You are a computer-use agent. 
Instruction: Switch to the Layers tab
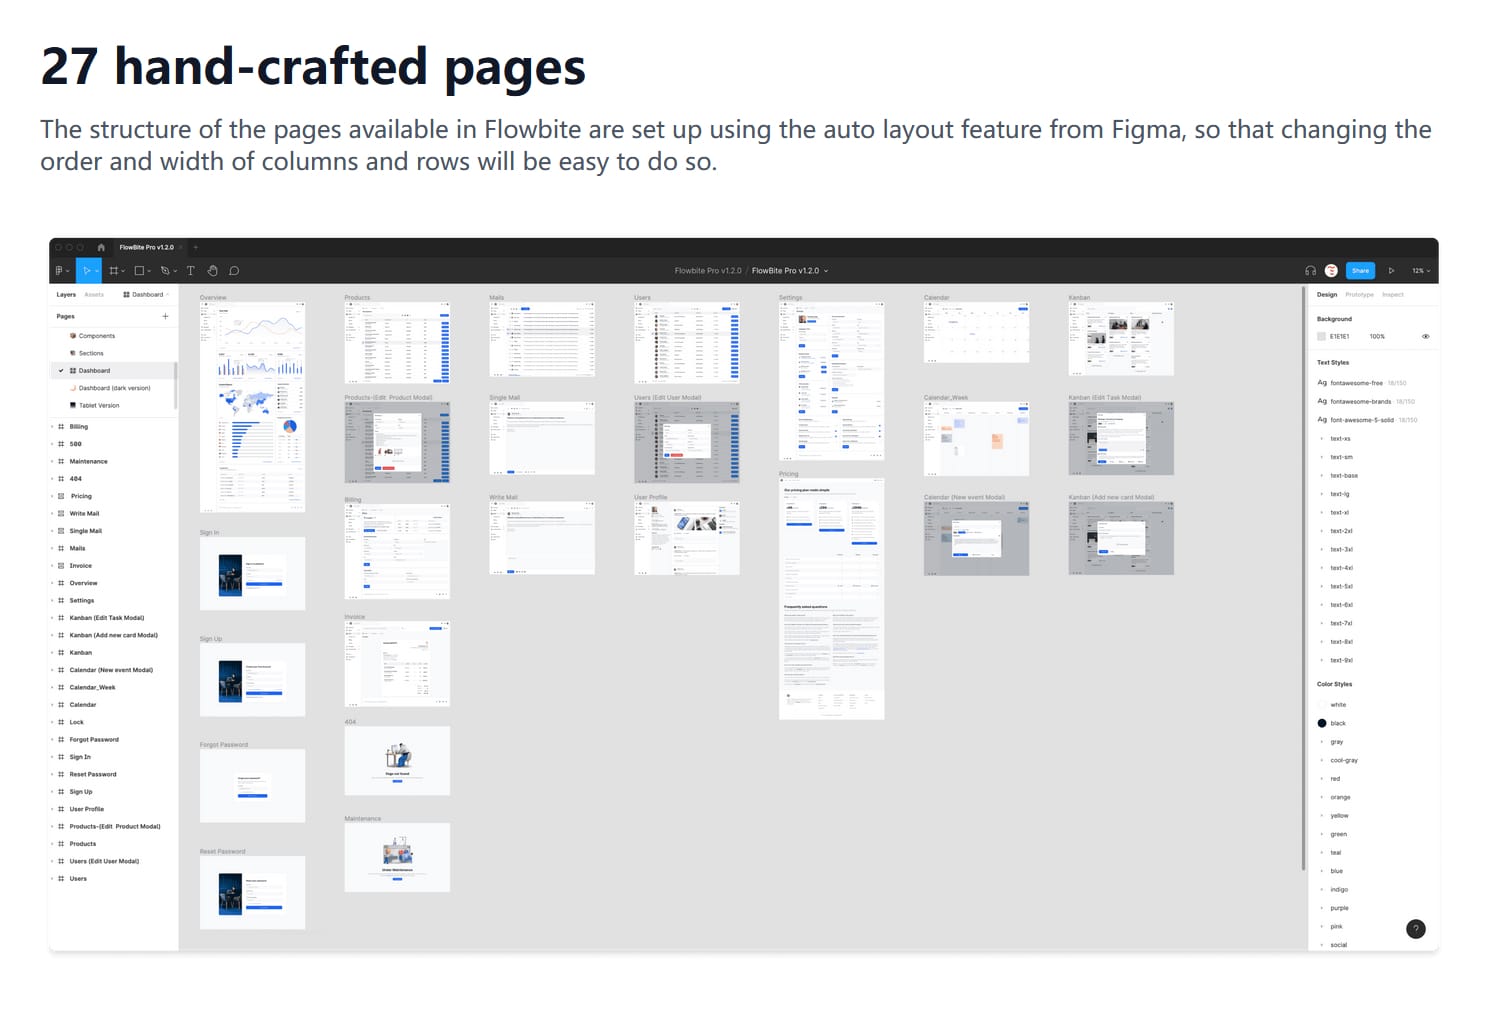click(66, 295)
